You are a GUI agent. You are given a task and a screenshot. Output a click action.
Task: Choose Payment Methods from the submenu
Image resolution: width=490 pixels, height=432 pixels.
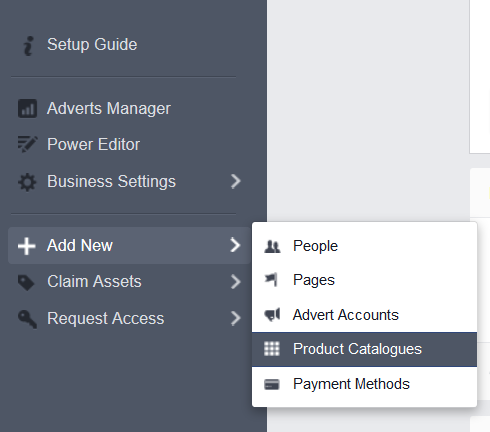[x=364, y=384]
